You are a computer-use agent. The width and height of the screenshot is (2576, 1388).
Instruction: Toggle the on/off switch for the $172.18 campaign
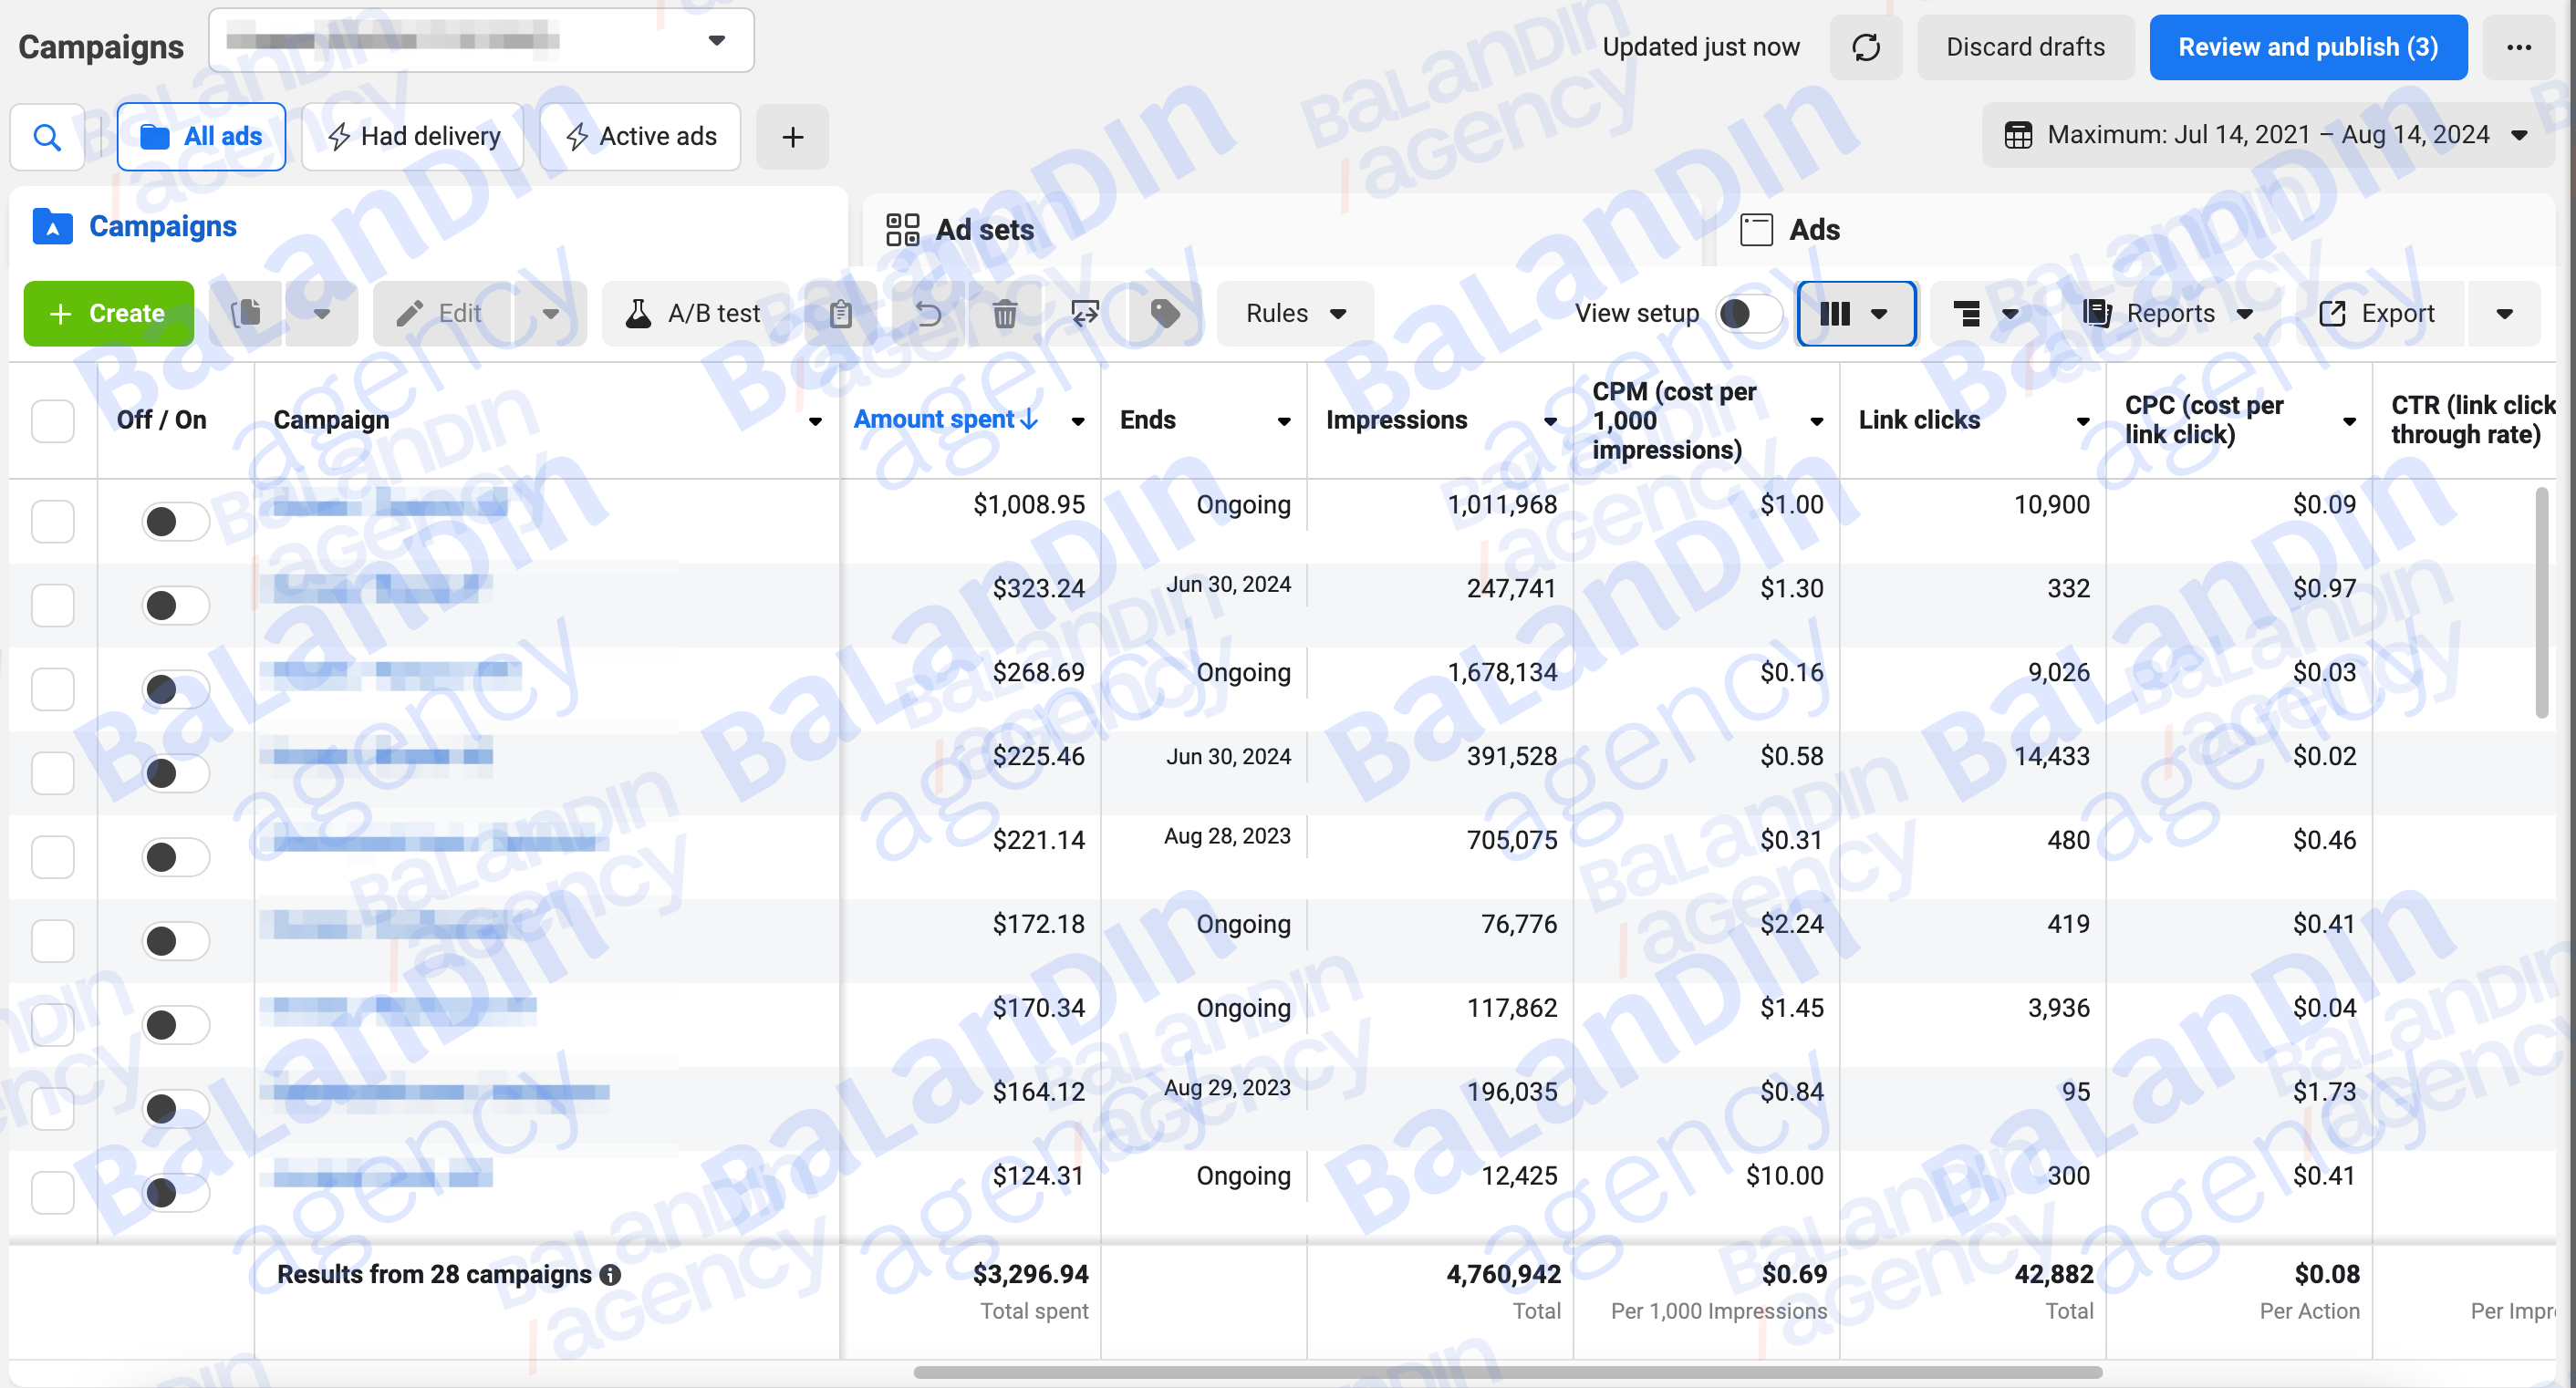[x=175, y=941]
